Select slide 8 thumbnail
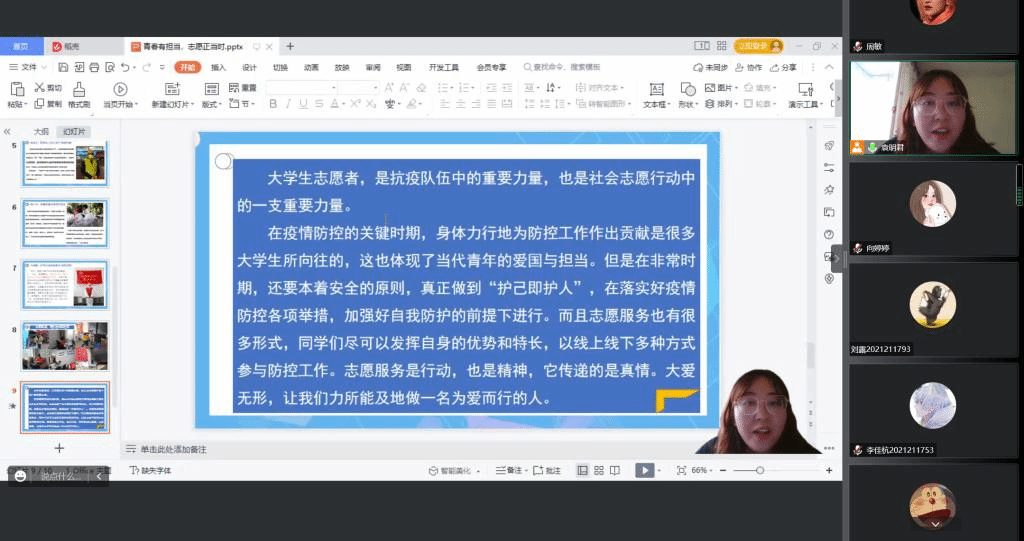The width and height of the screenshot is (1024, 541). tap(65, 346)
